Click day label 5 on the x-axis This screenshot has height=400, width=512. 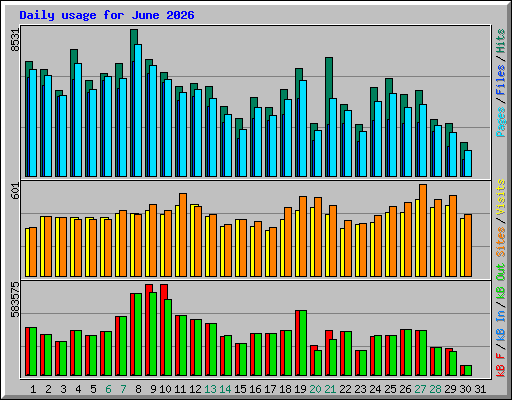93,389
